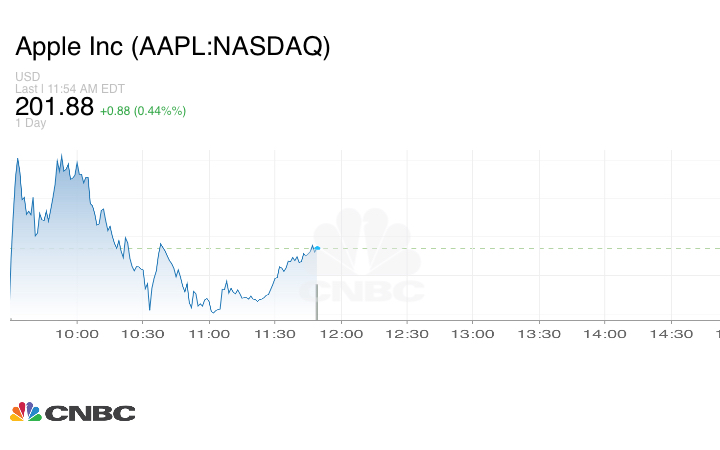The width and height of the screenshot is (720, 450).
Task: Select the 1 Day range label
Action: point(31,123)
